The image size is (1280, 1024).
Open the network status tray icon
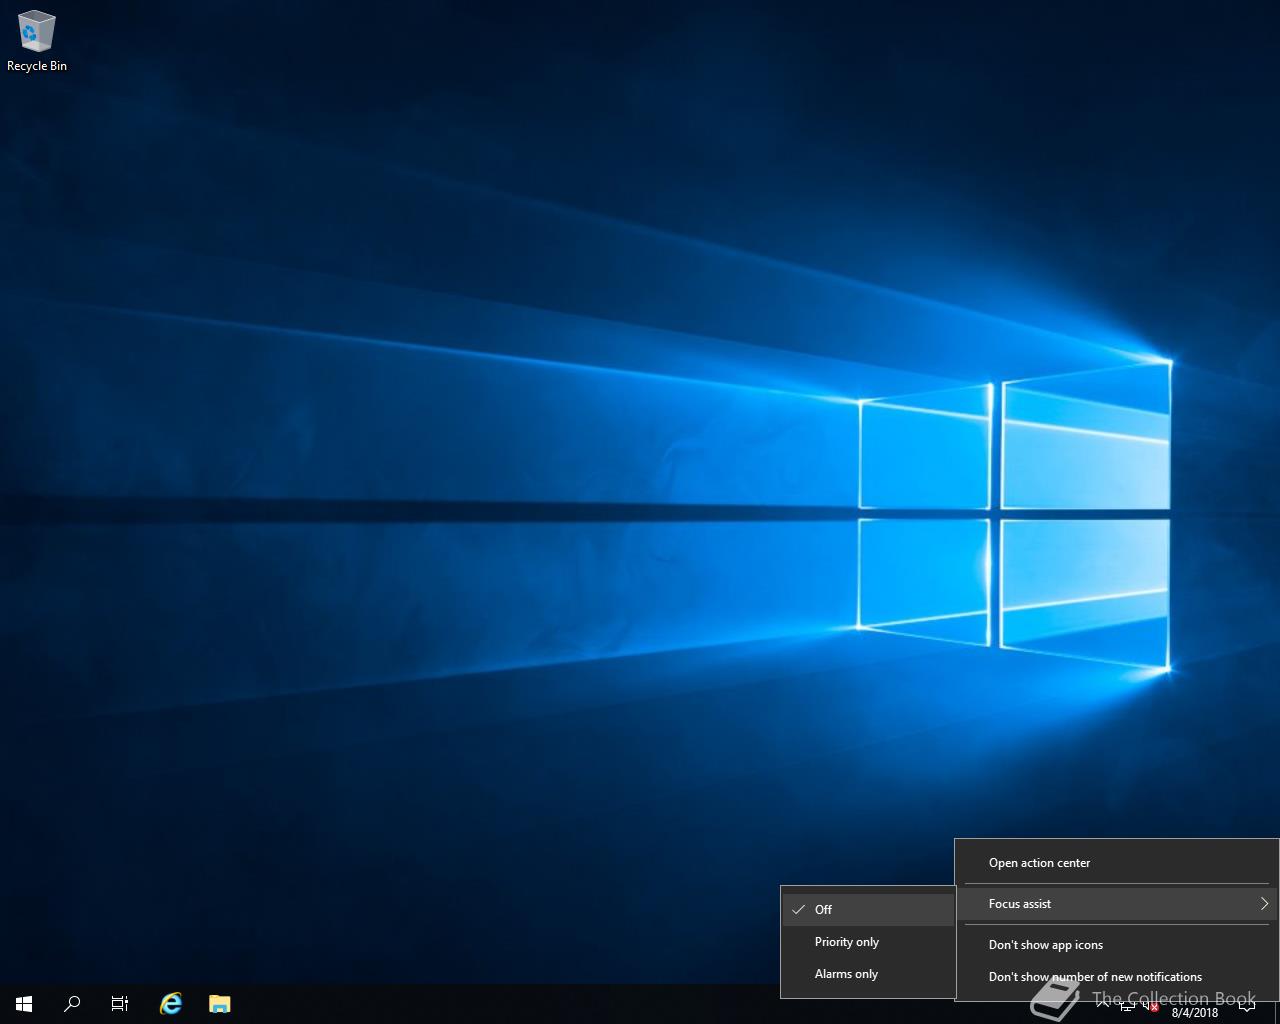click(x=1128, y=1006)
